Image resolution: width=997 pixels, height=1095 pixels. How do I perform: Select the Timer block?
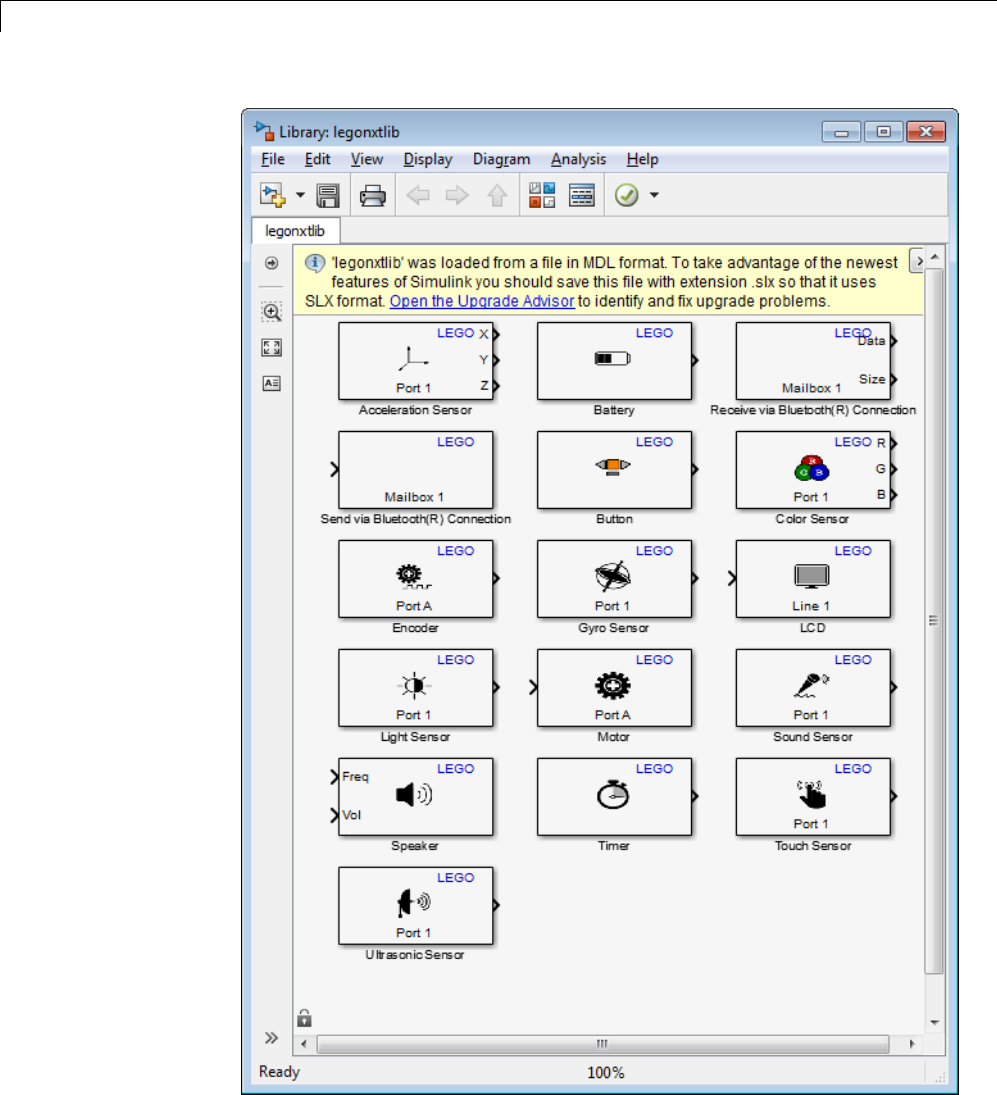click(x=614, y=796)
